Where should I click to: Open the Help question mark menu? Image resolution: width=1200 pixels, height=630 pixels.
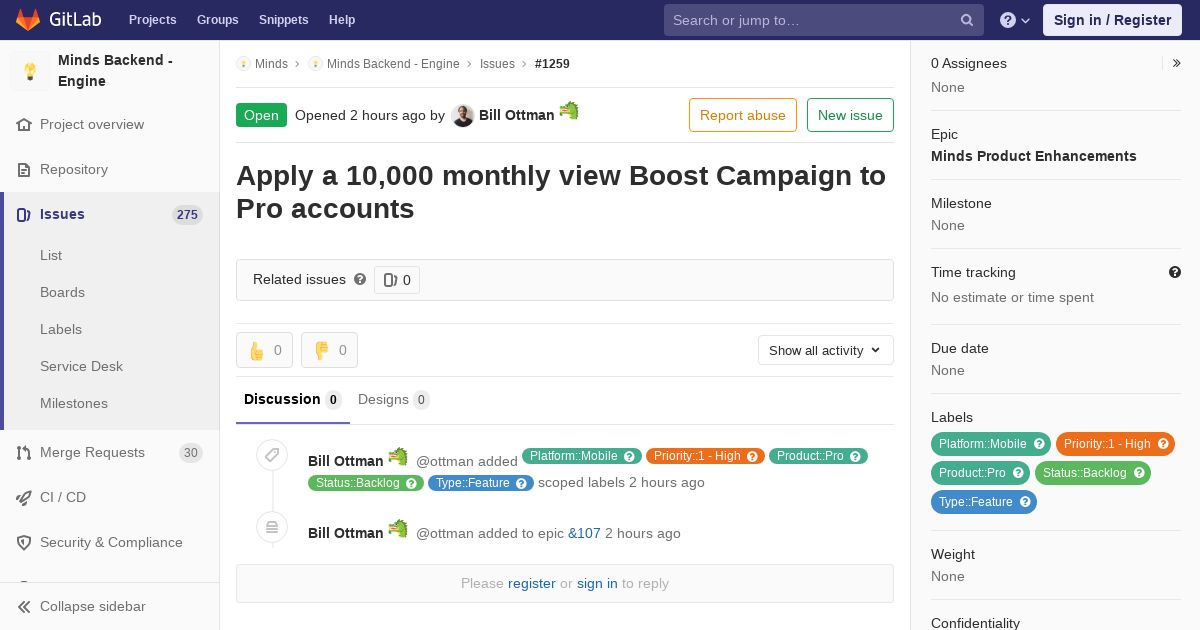(x=1015, y=20)
